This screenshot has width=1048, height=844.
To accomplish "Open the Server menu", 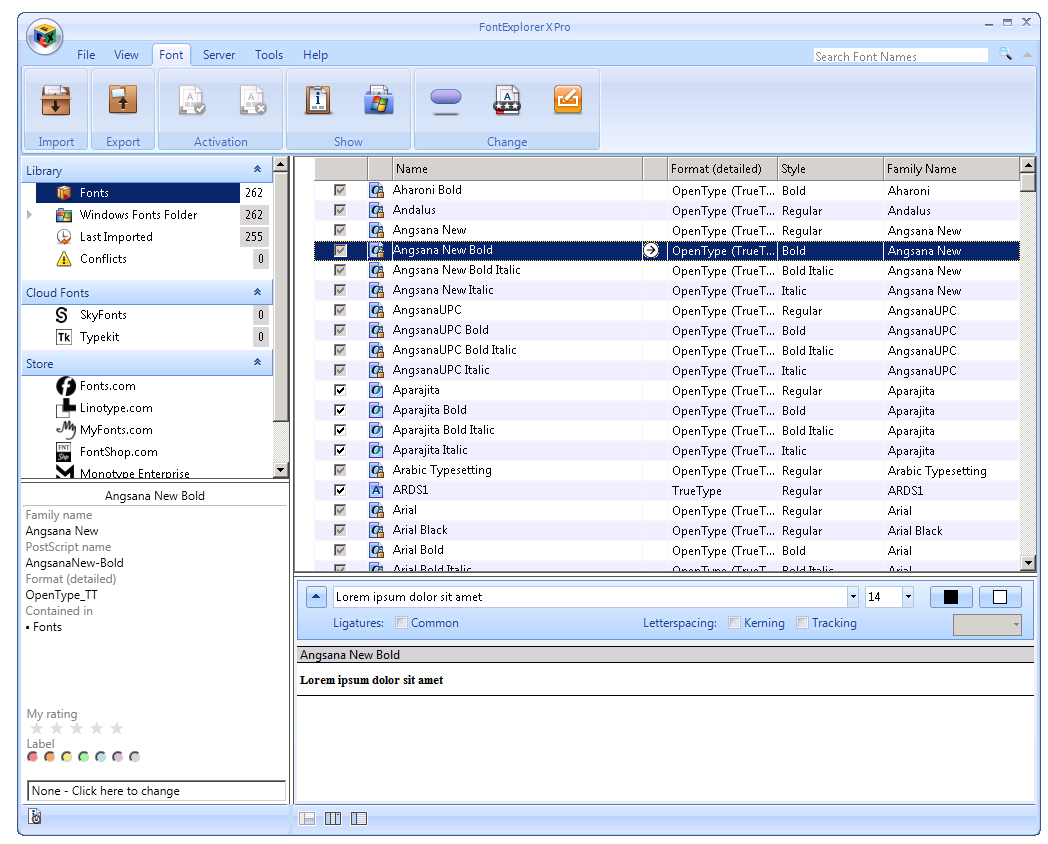I will point(219,55).
